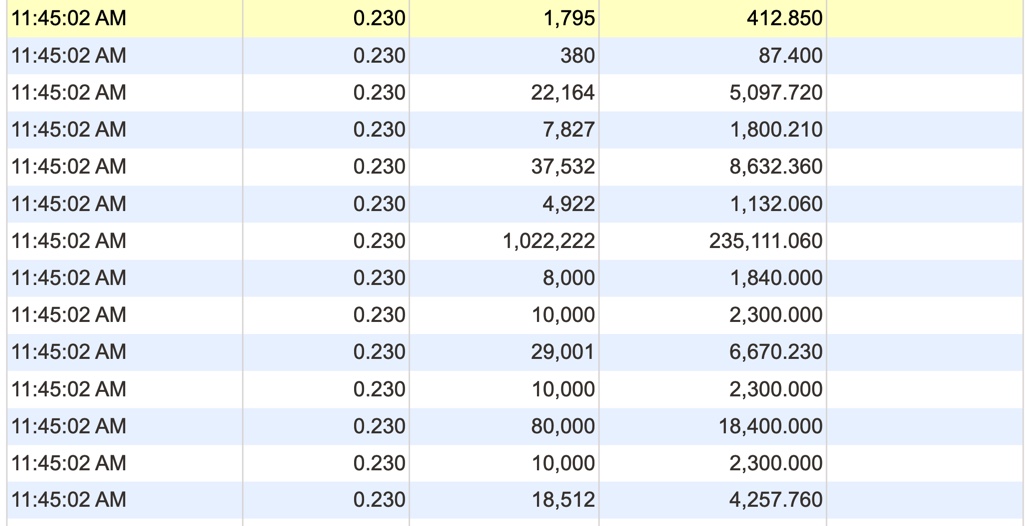Screen dimensions: 1026x526
Task: Select the volume cell showing 4,922
Action: pyautogui.click(x=569, y=204)
